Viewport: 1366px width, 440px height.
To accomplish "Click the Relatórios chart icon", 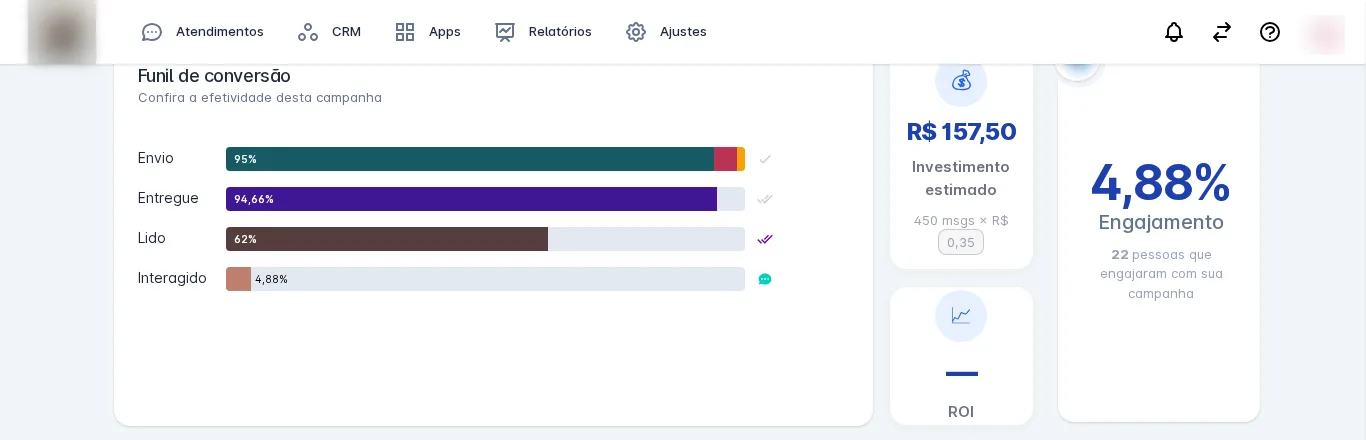I will pos(505,32).
